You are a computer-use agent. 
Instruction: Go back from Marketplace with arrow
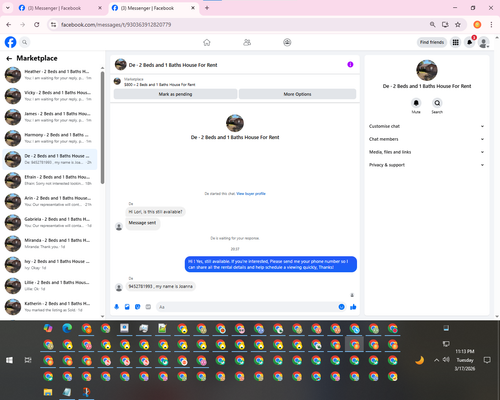coord(9,58)
